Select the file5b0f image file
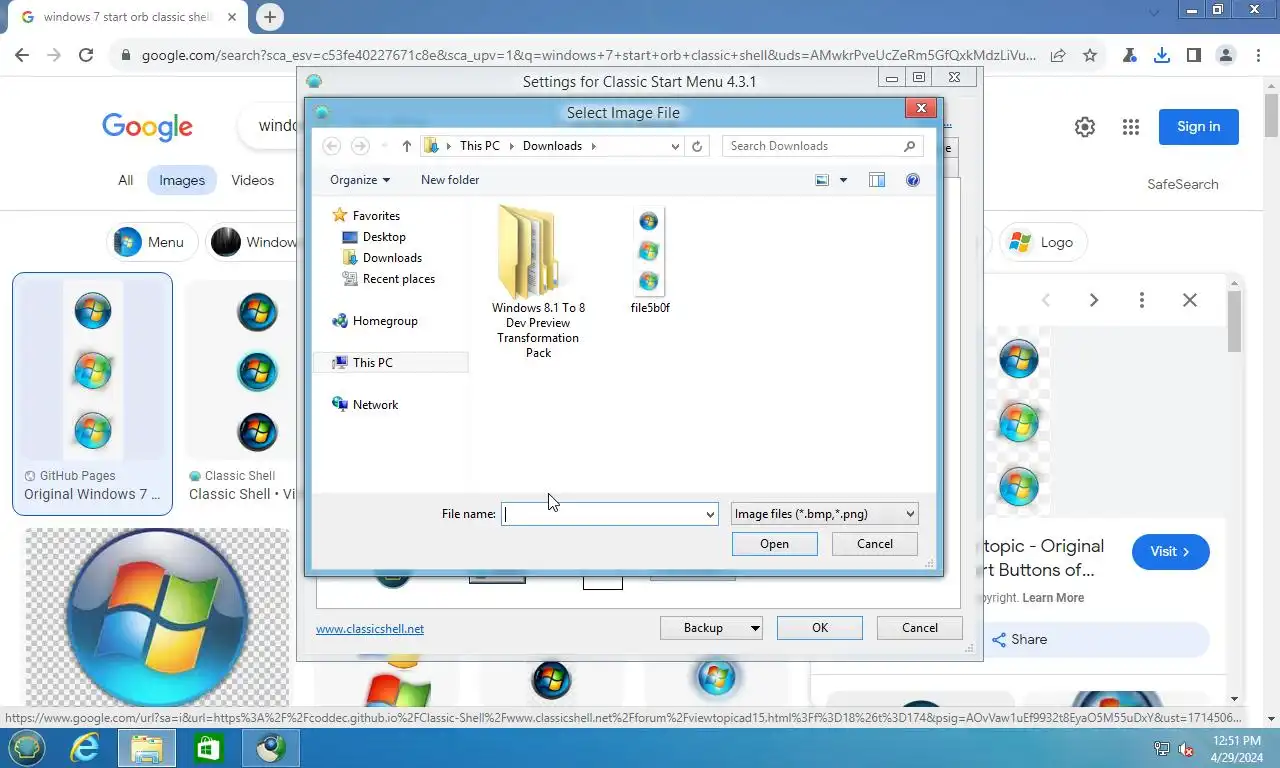Viewport: 1280px width, 768px height. pos(650,261)
